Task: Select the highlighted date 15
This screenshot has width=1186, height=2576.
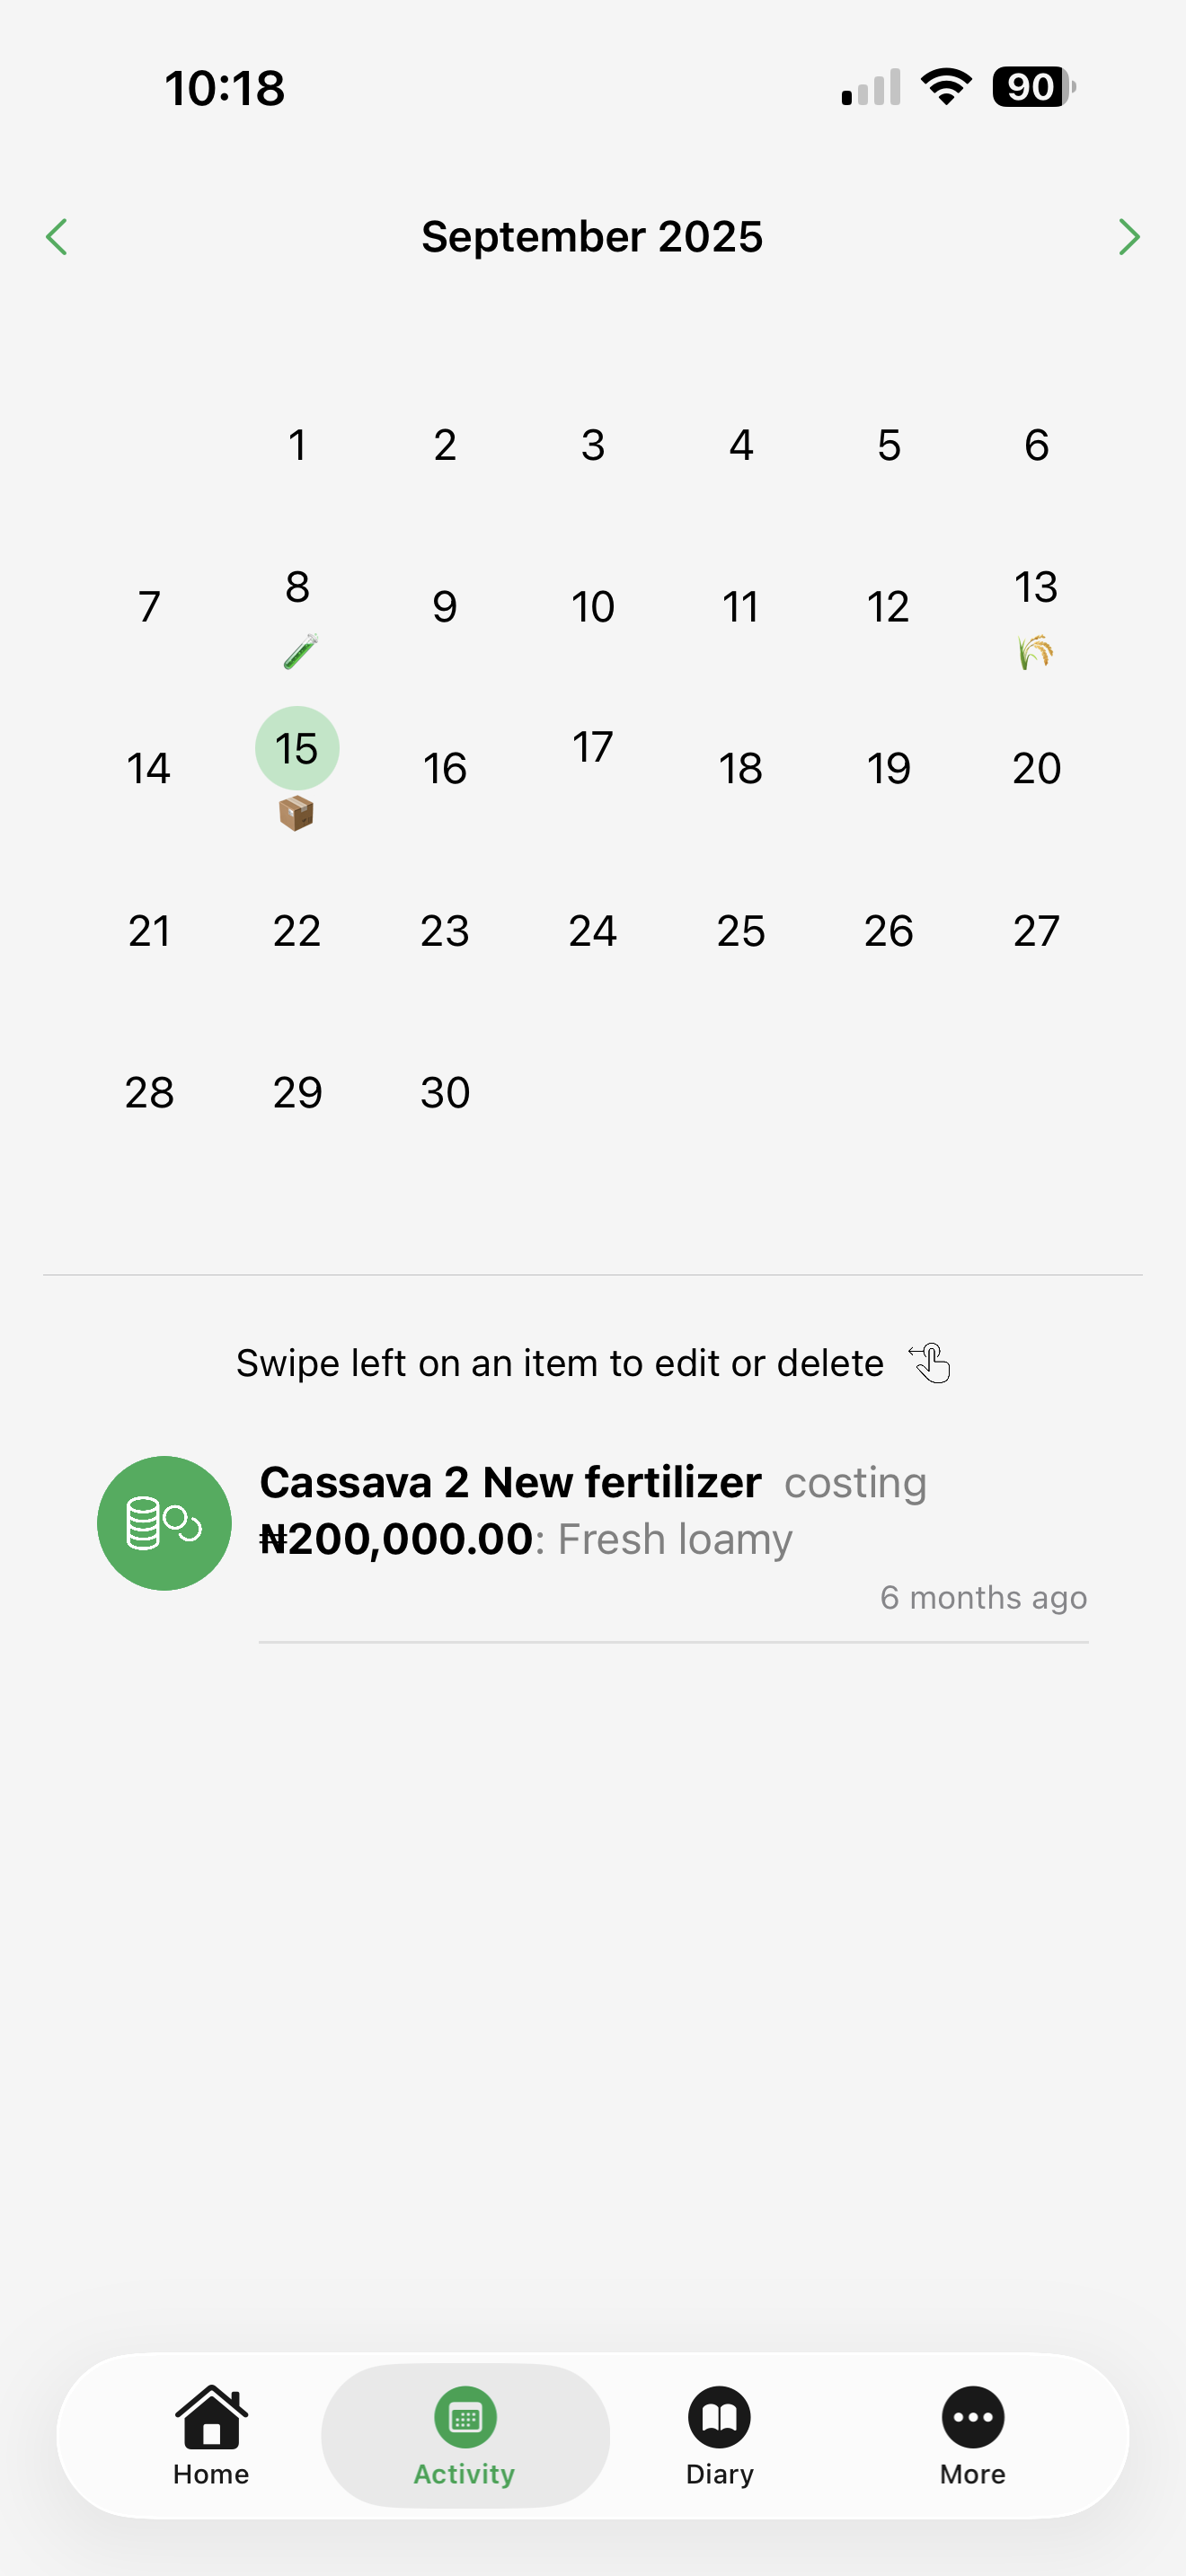Action: coord(297,748)
